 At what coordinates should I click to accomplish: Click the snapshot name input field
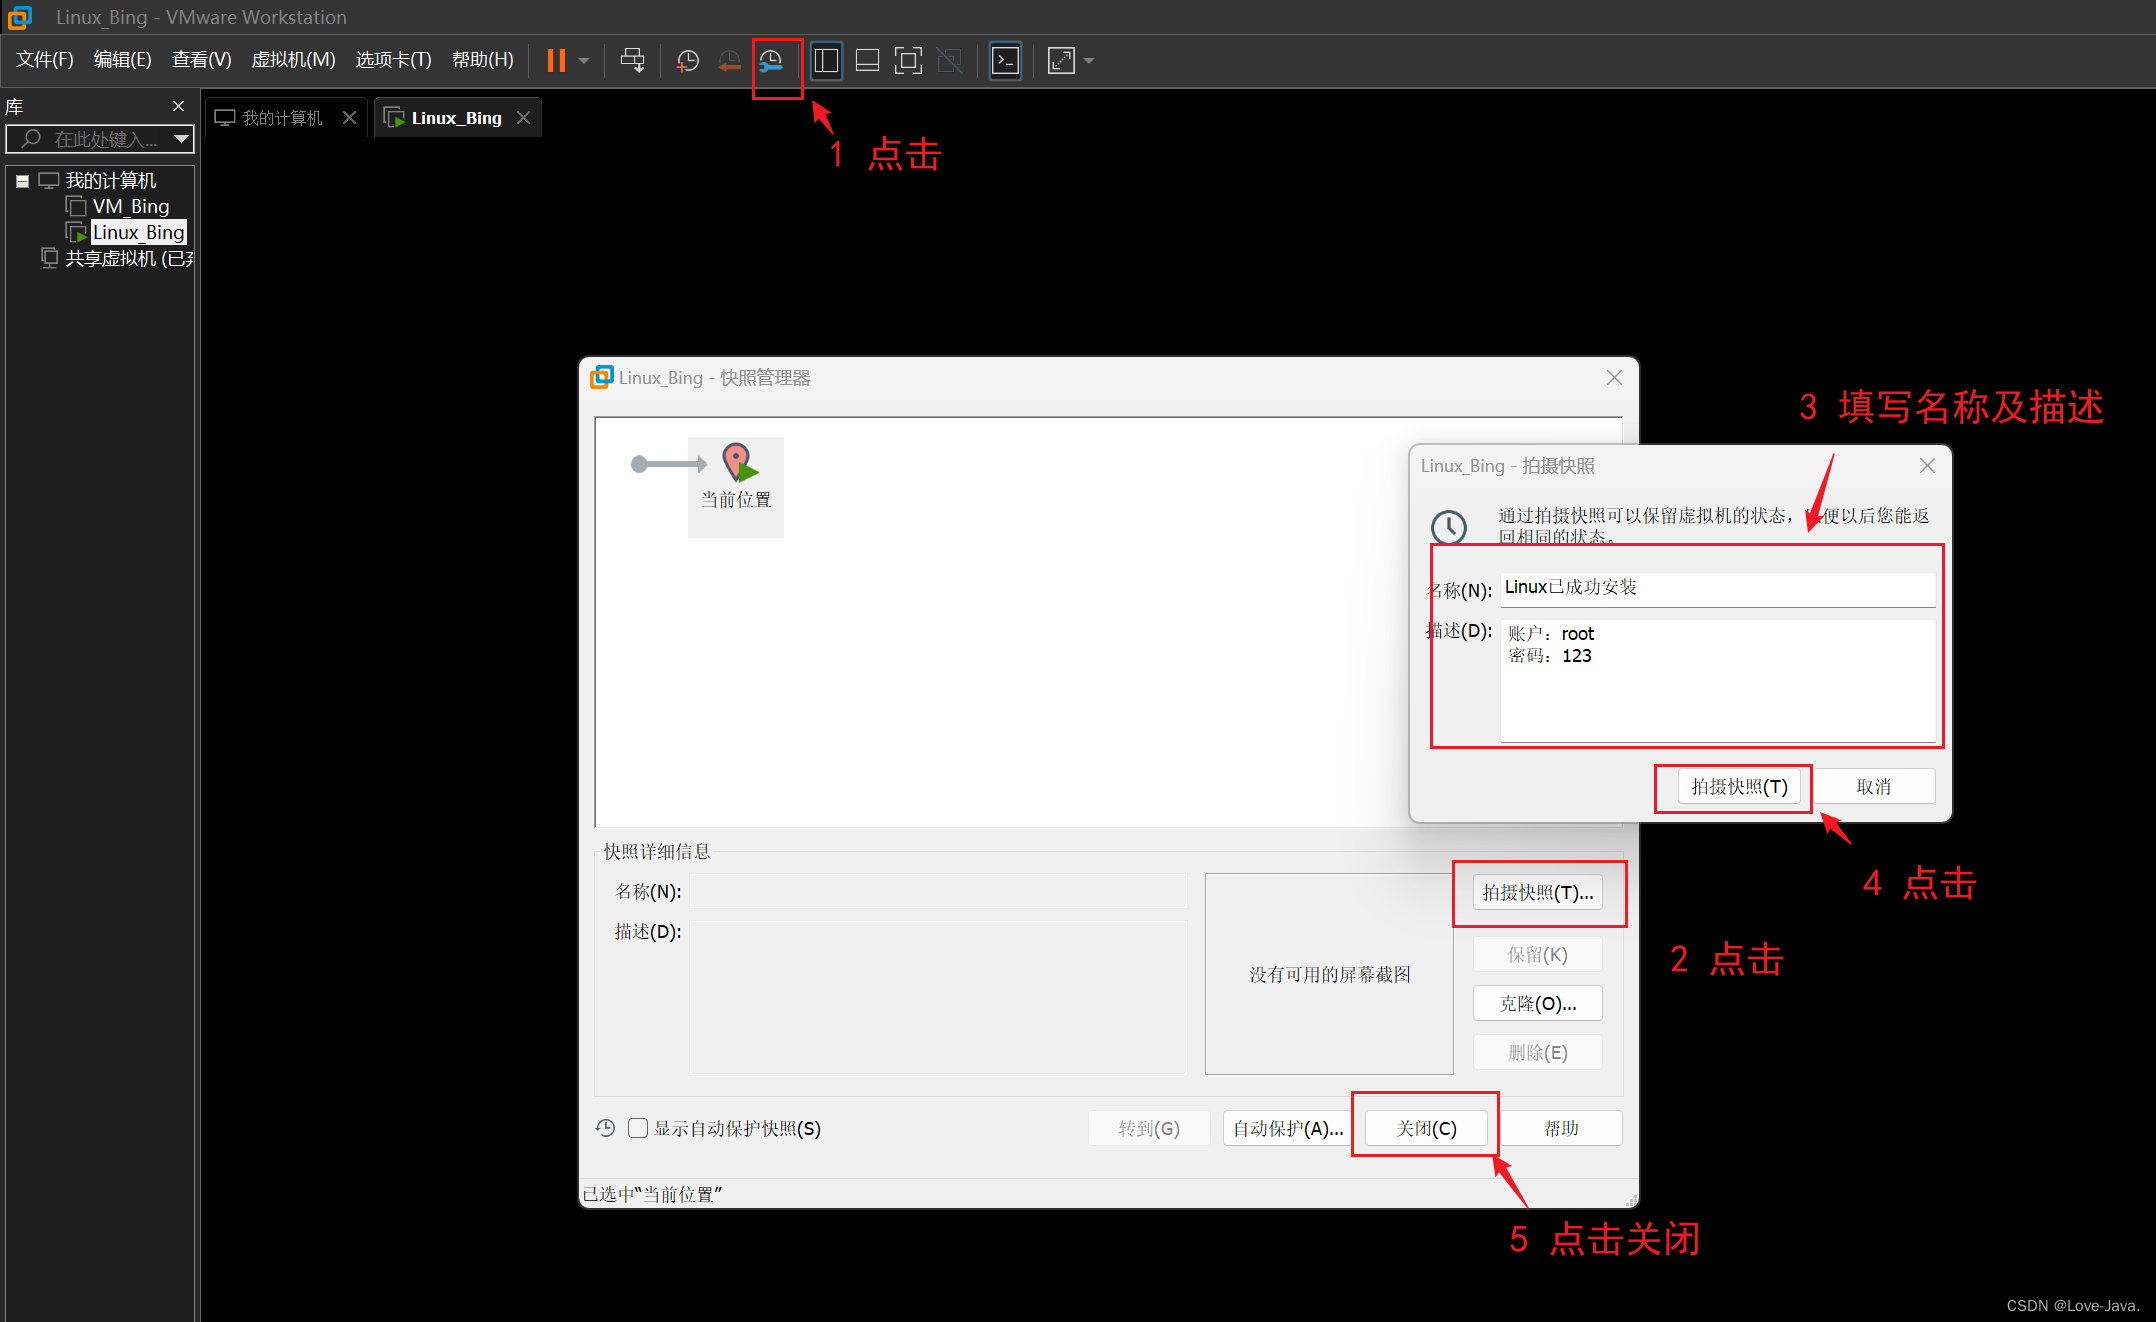click(x=1717, y=588)
